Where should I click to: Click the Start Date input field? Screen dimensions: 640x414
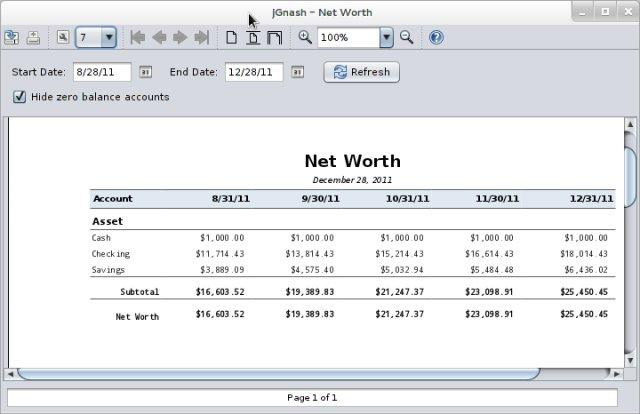coord(102,72)
